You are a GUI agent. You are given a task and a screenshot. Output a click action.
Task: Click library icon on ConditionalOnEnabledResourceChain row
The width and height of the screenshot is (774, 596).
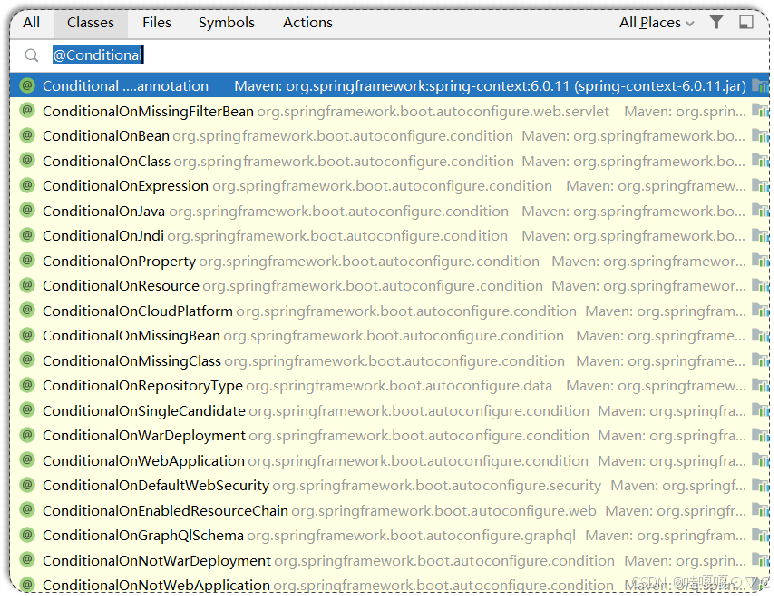pyautogui.click(x=760, y=510)
